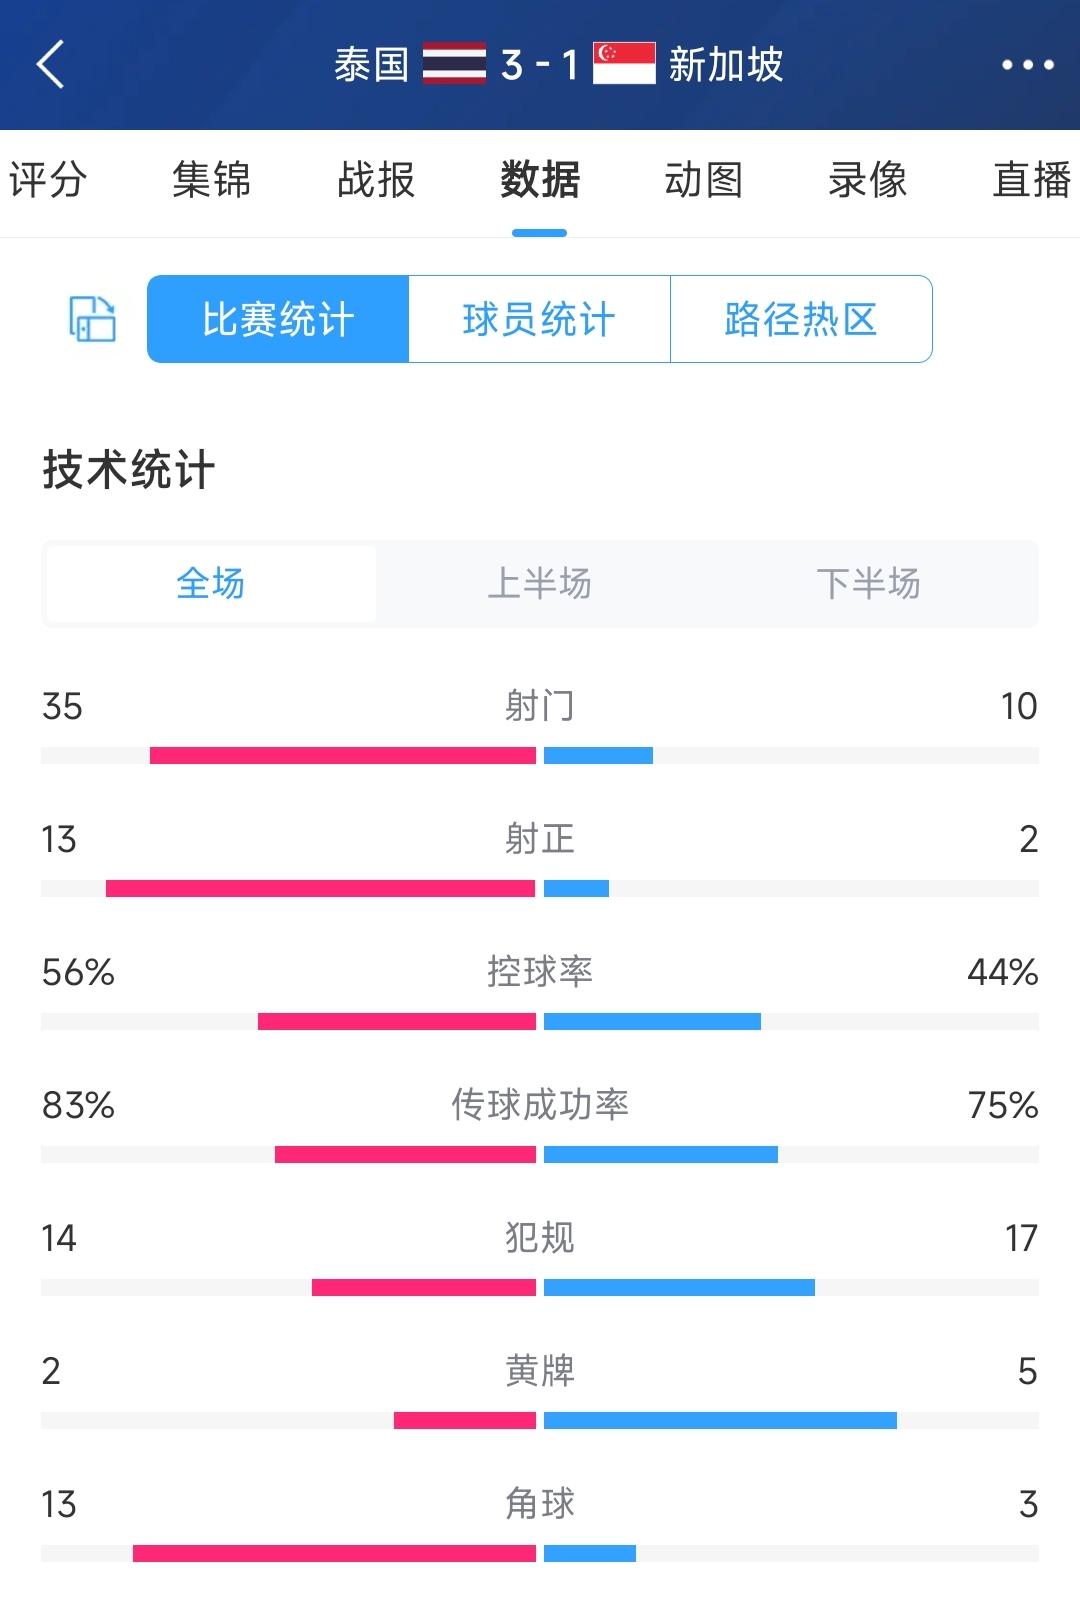The image size is (1080, 1613).
Task: Switch to the 集锦 tab
Action: pos(211,181)
